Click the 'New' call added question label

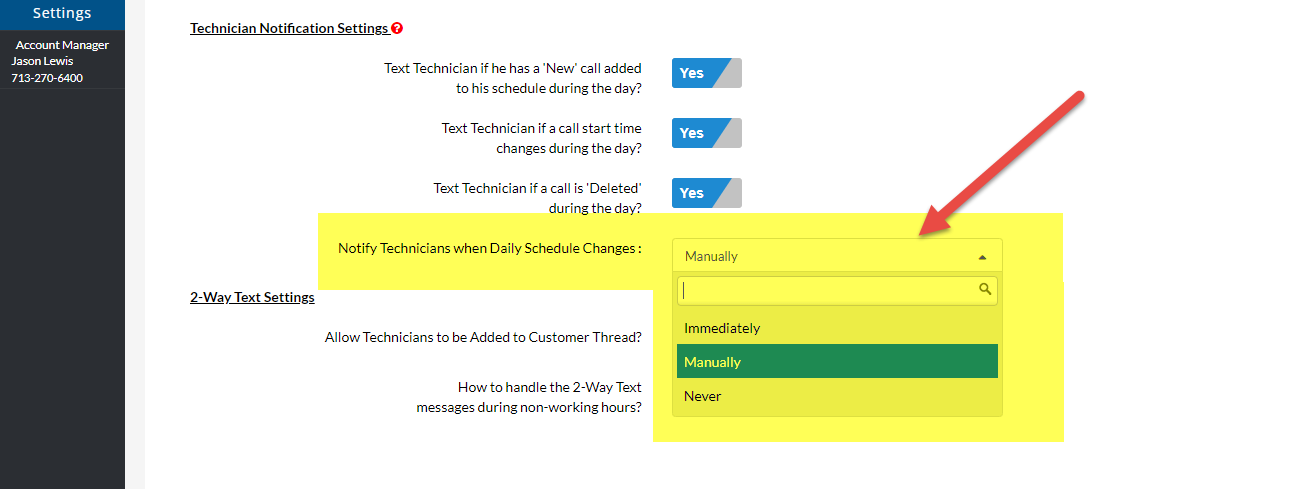pyautogui.click(x=513, y=78)
